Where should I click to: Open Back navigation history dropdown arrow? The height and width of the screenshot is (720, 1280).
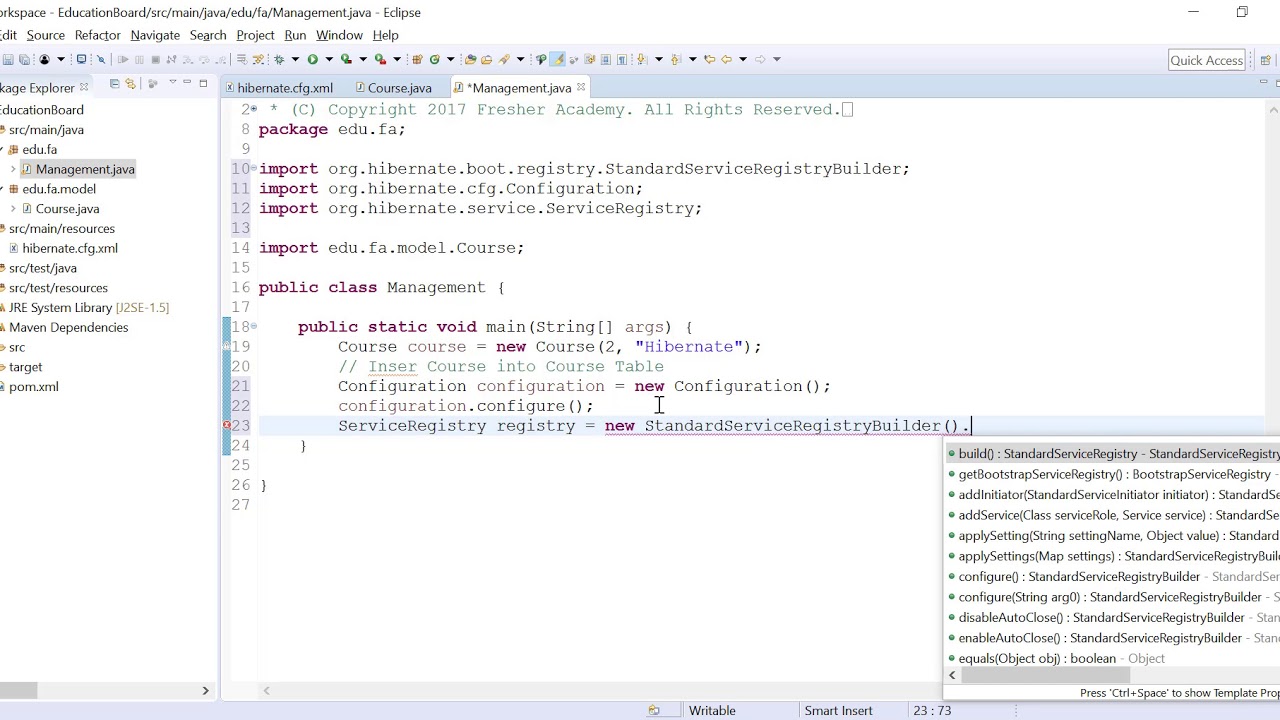coord(743,60)
